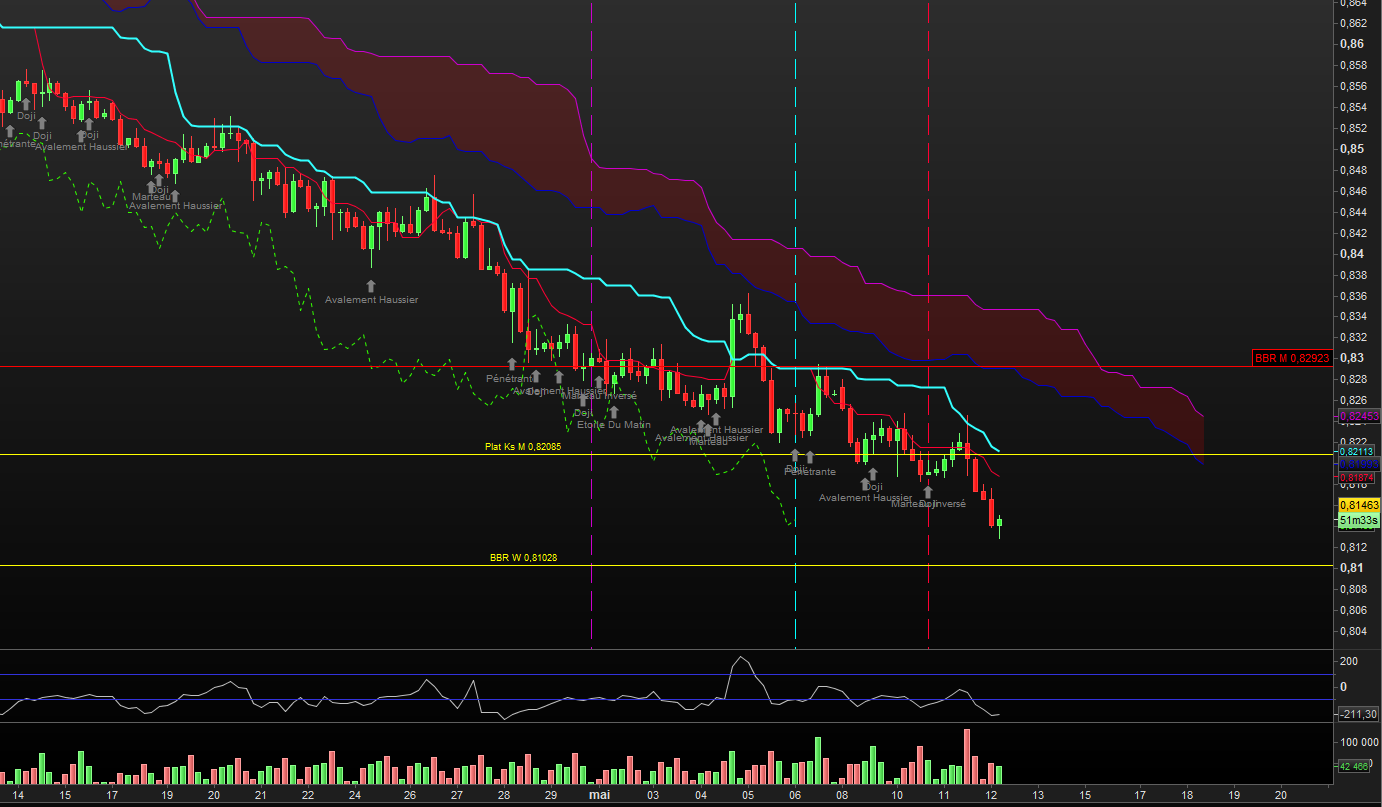The height and width of the screenshot is (807, 1382).
Task: Click the cyan 0,82113 price axis tag
Action: pos(1359,451)
